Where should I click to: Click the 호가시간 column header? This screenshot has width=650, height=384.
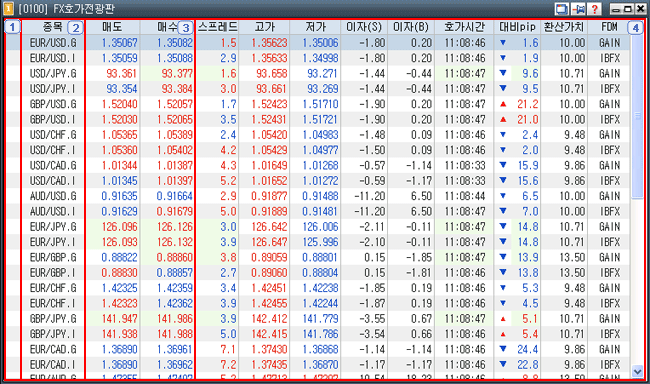464,27
